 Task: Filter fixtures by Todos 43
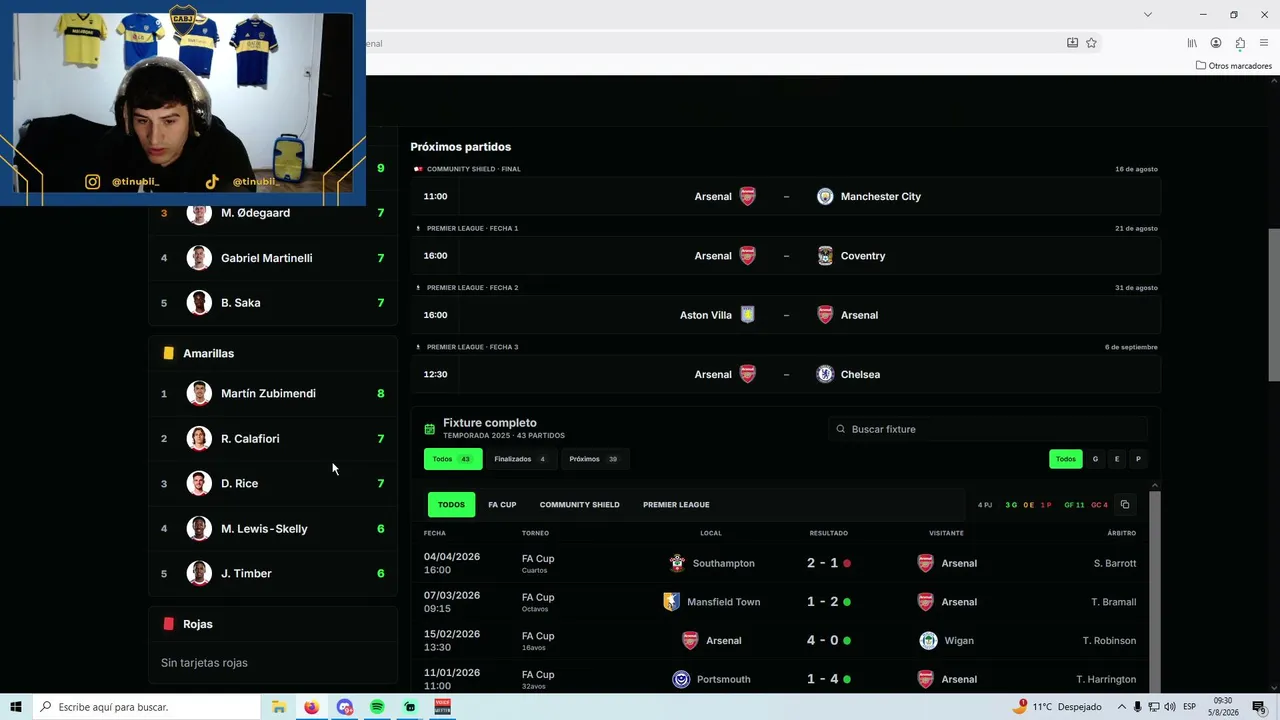tap(453, 459)
